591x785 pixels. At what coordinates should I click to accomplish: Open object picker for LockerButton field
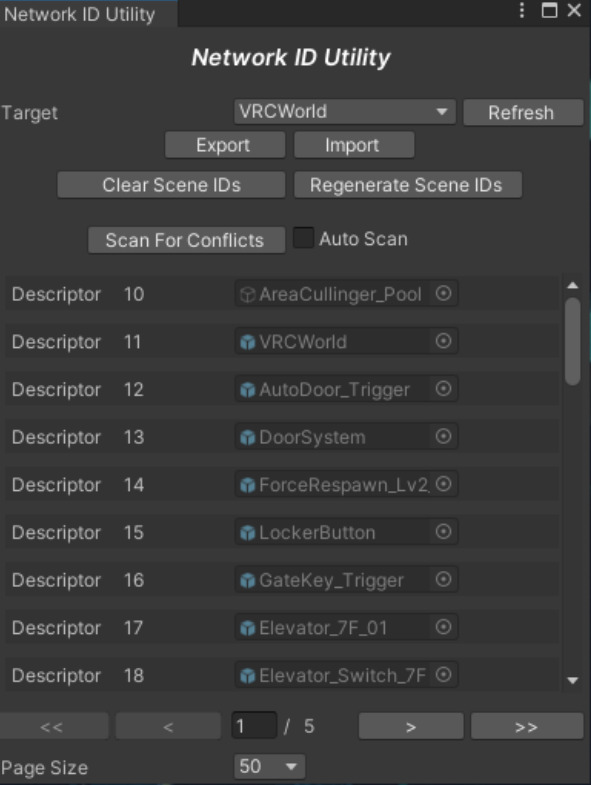coord(443,532)
